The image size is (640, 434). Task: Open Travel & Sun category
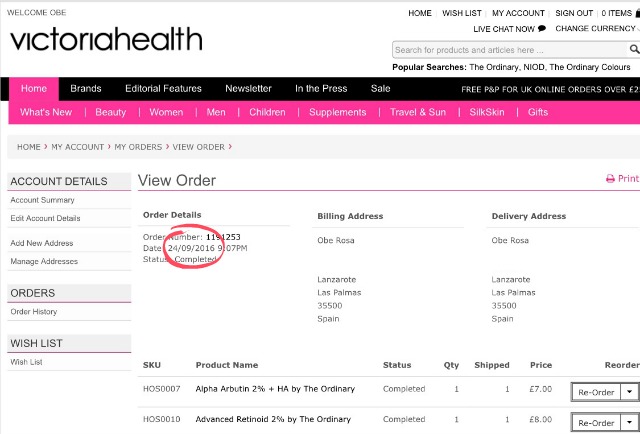(418, 112)
